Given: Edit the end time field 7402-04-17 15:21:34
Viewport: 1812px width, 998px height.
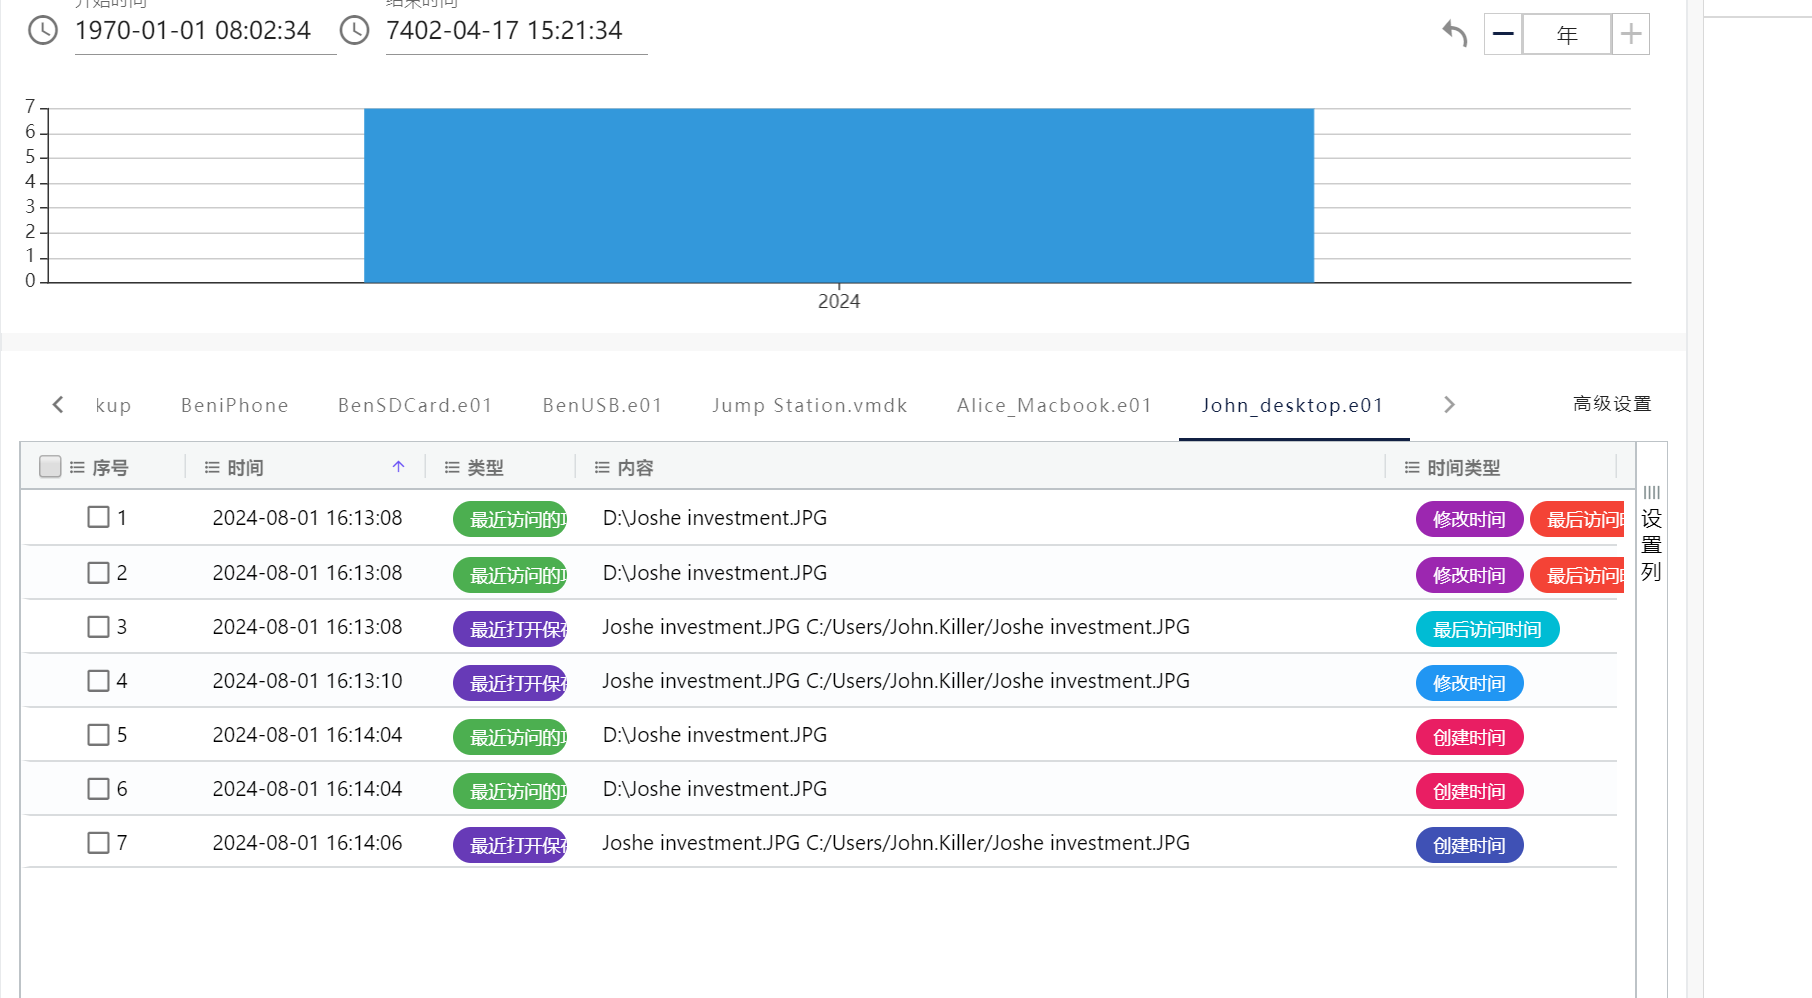Looking at the screenshot, I should coord(516,31).
